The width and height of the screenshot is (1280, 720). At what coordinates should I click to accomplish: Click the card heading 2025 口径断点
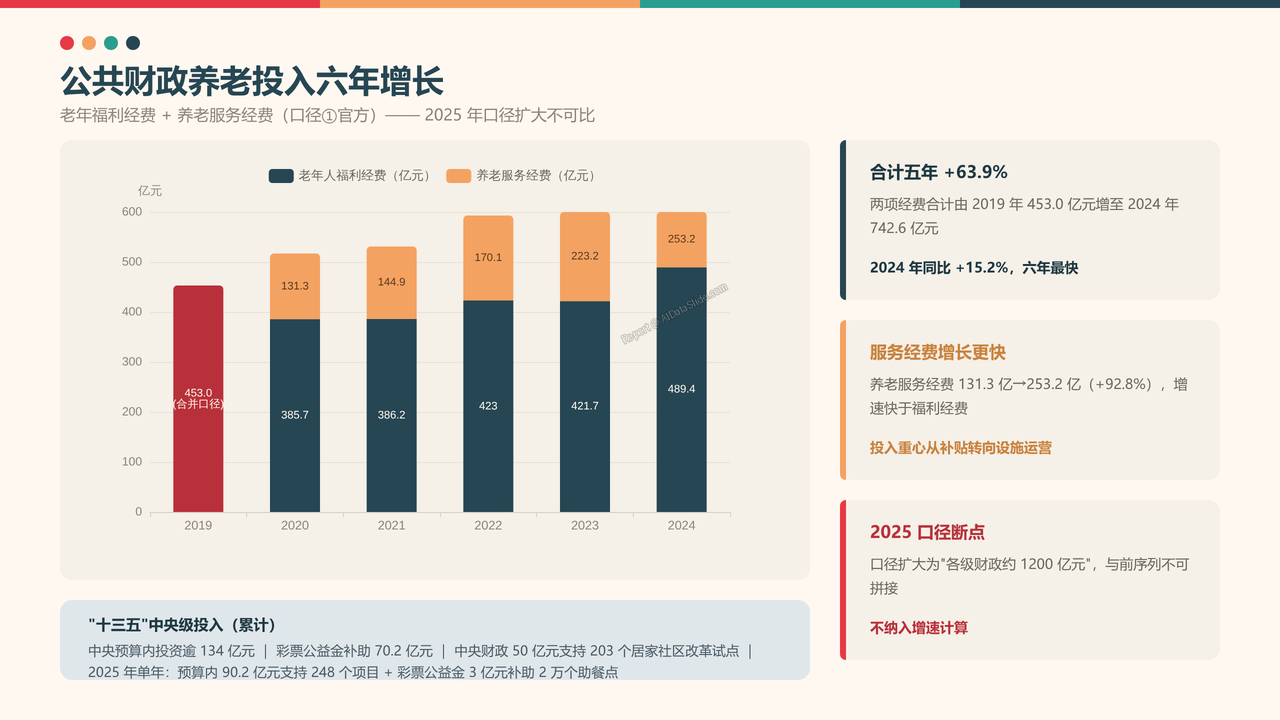click(x=928, y=533)
